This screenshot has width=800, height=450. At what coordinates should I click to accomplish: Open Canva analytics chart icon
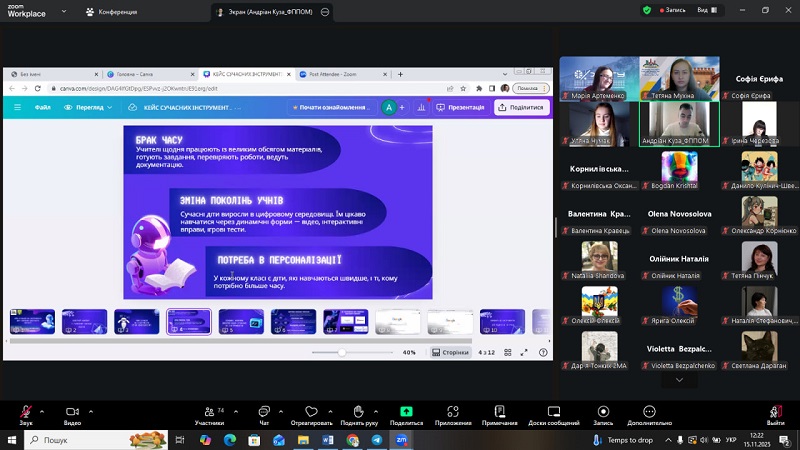point(420,107)
